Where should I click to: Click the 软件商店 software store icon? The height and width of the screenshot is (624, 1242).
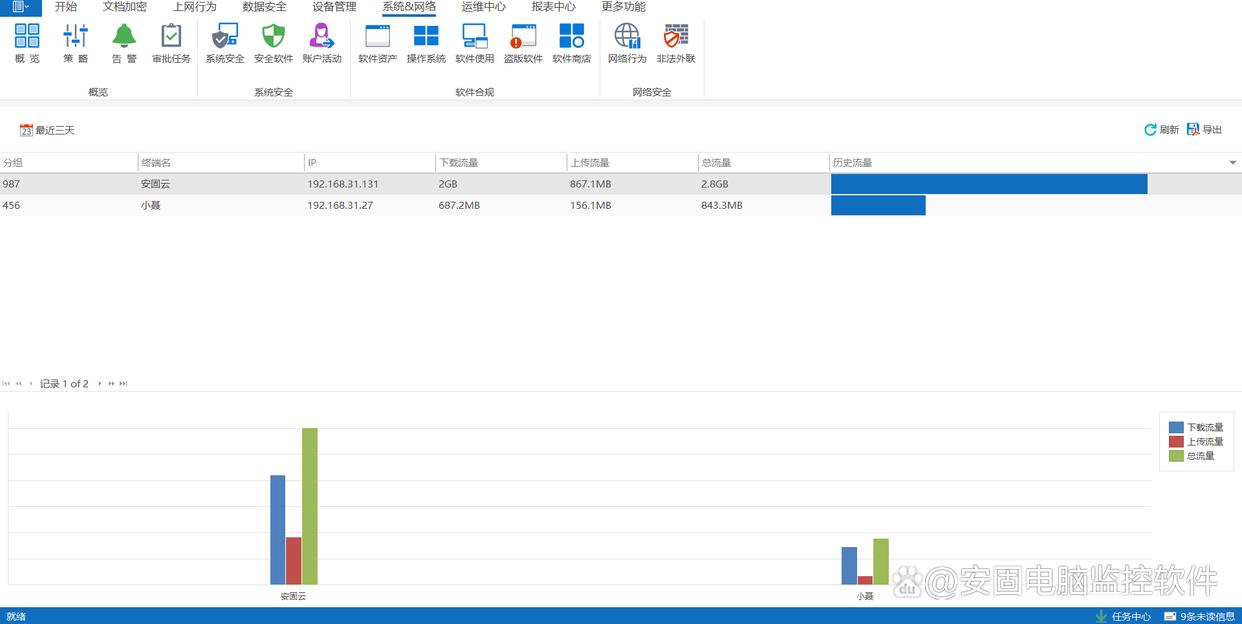(x=571, y=37)
